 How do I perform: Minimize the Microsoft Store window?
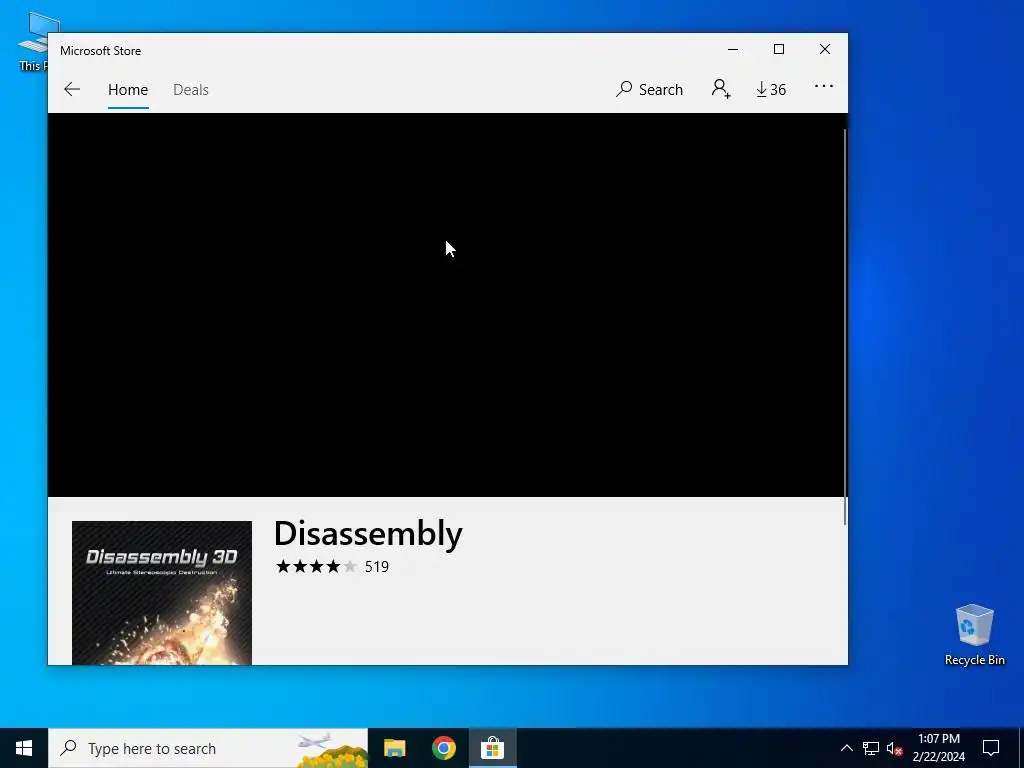(733, 50)
